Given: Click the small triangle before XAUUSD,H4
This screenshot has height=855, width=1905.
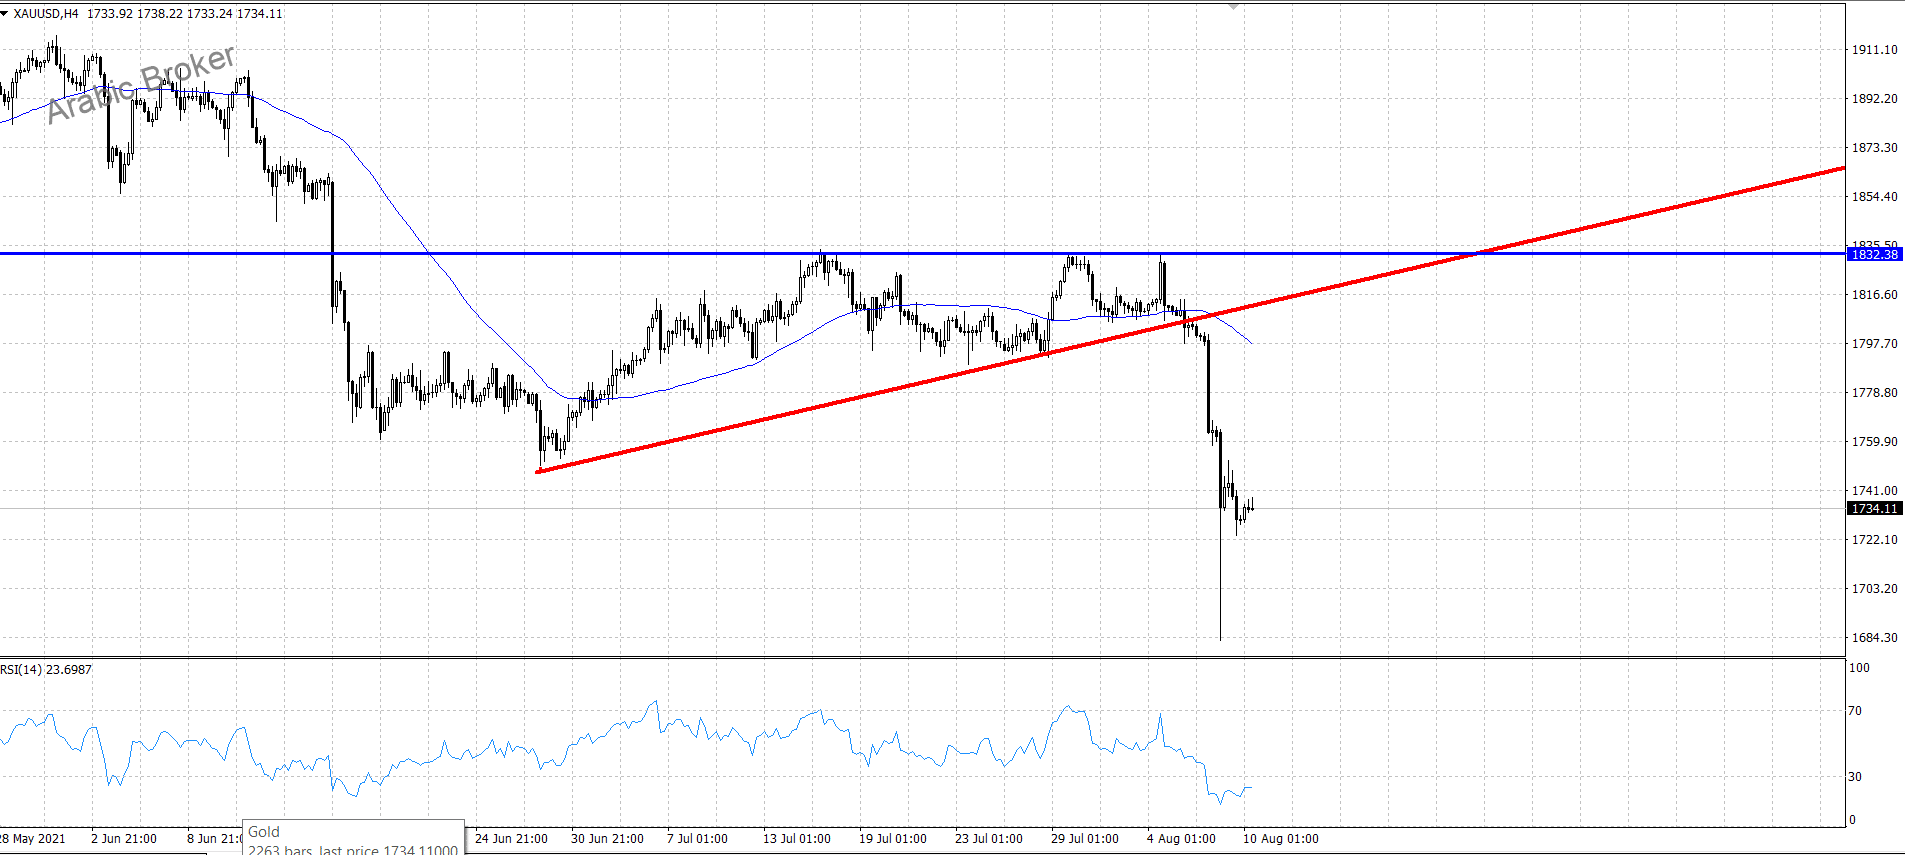Looking at the screenshot, I should 5,14.
